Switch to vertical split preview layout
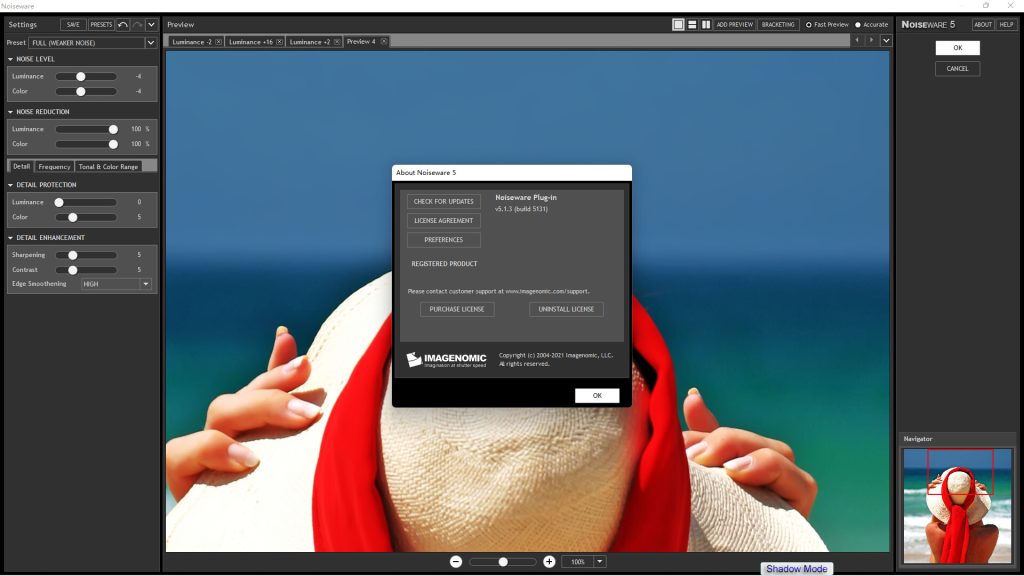The width and height of the screenshot is (1024, 576). pyautogui.click(x=705, y=24)
